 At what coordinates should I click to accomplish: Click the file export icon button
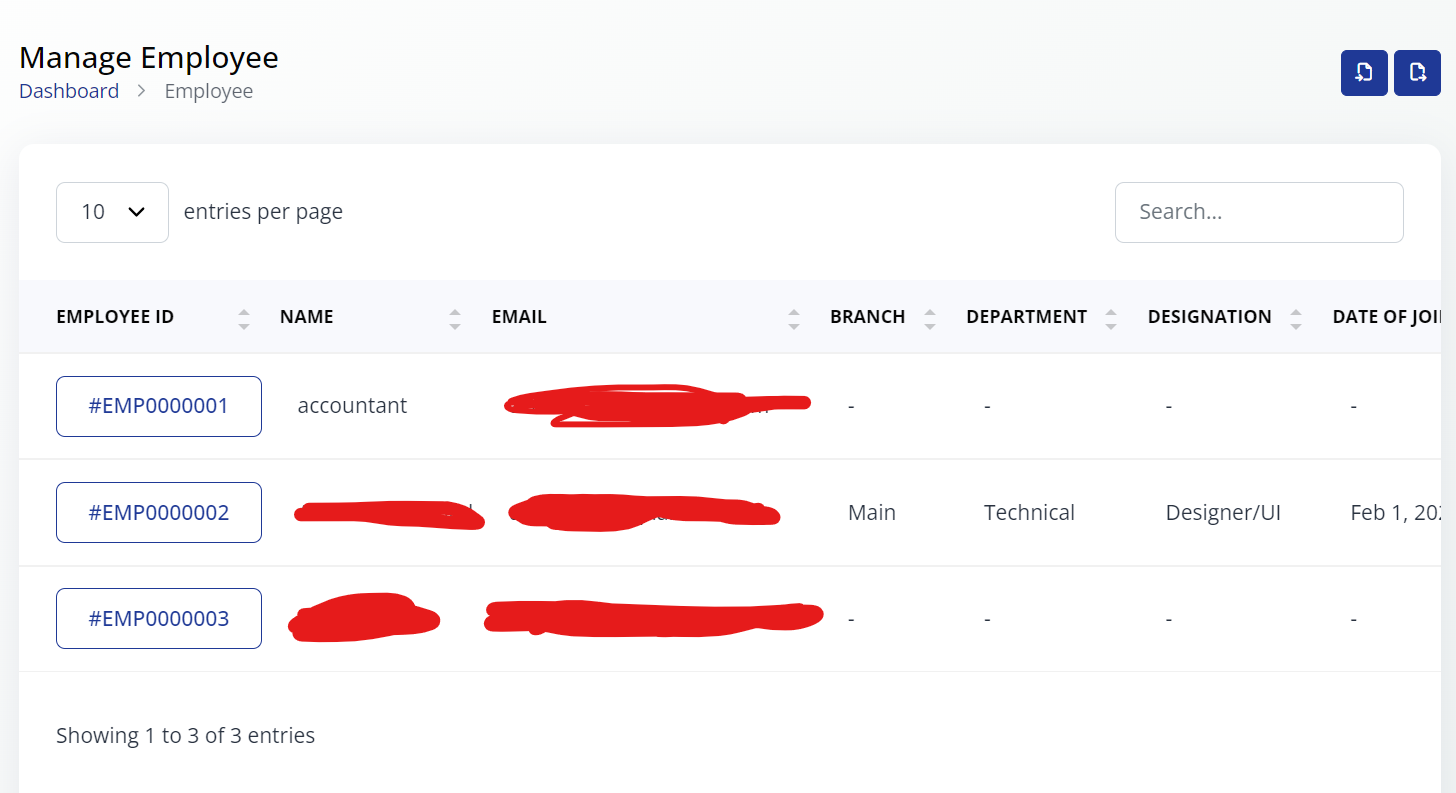[x=1417, y=73]
